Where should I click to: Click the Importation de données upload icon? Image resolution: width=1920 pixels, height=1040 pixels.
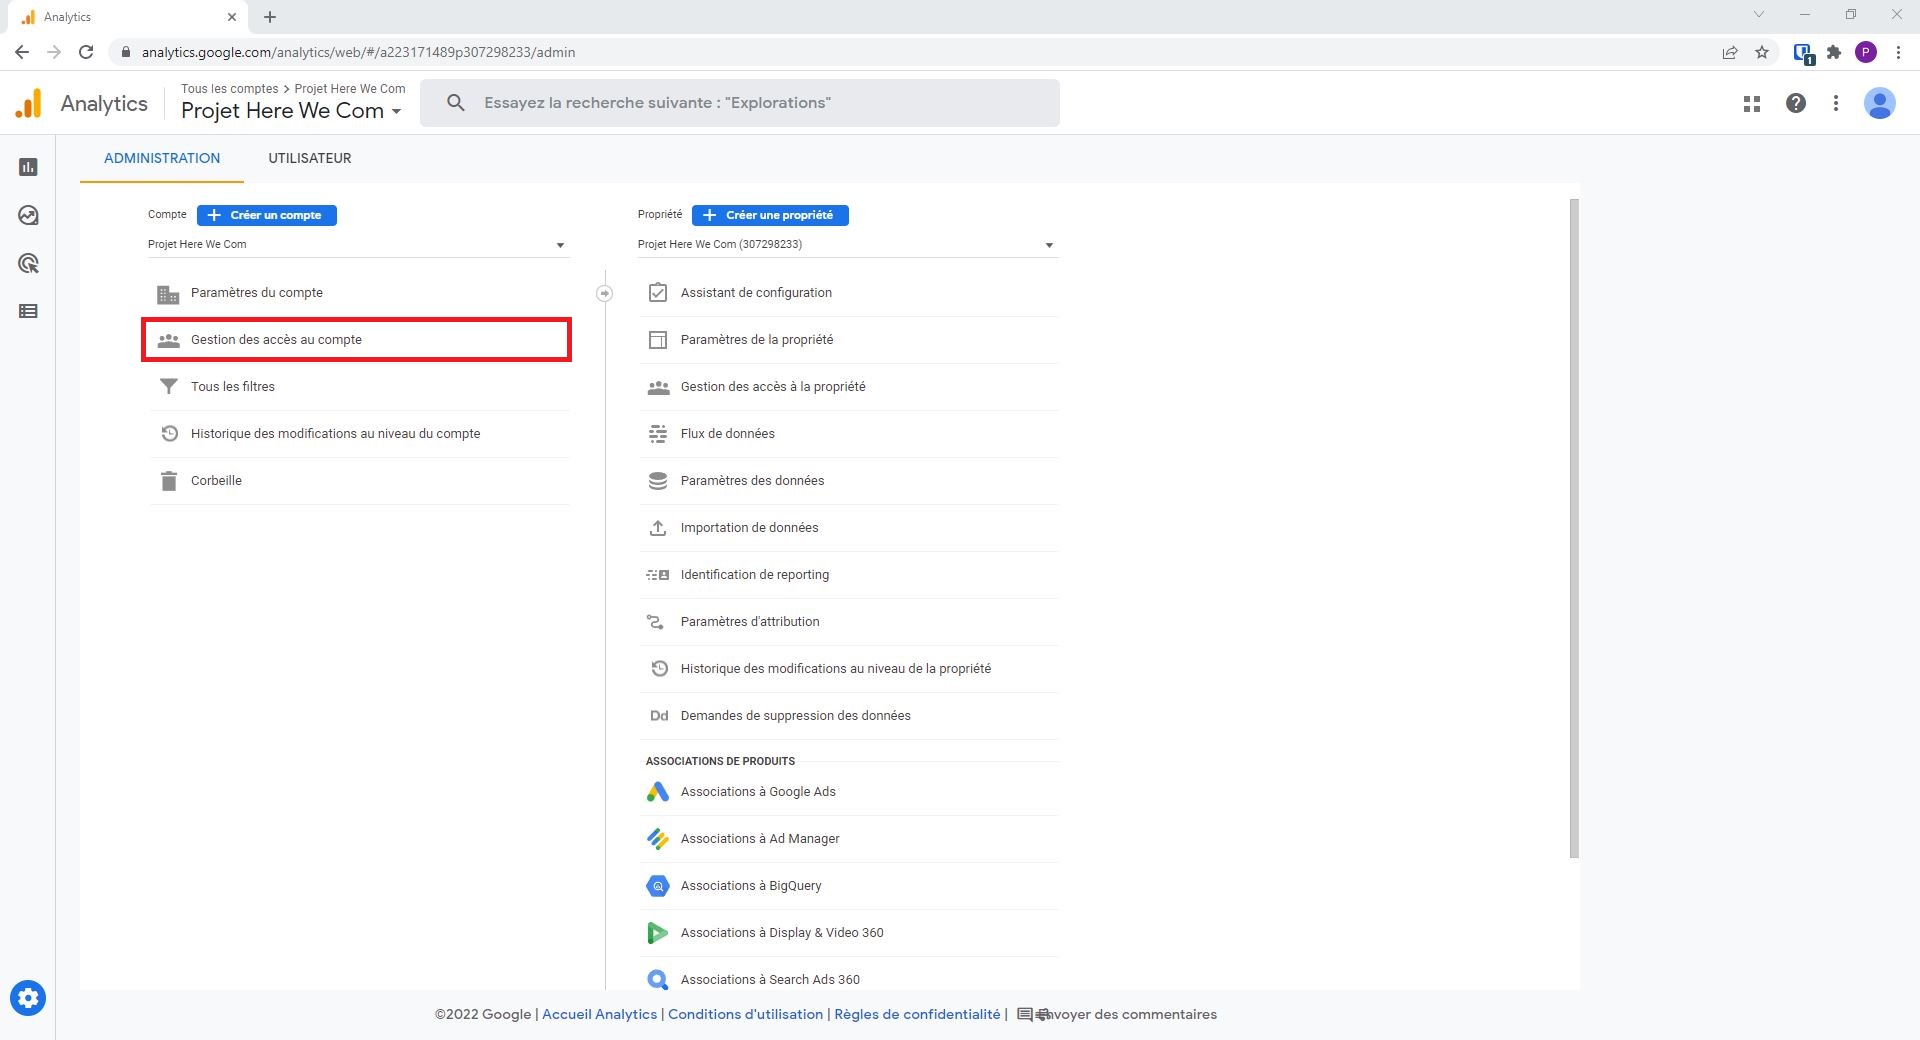pos(658,528)
